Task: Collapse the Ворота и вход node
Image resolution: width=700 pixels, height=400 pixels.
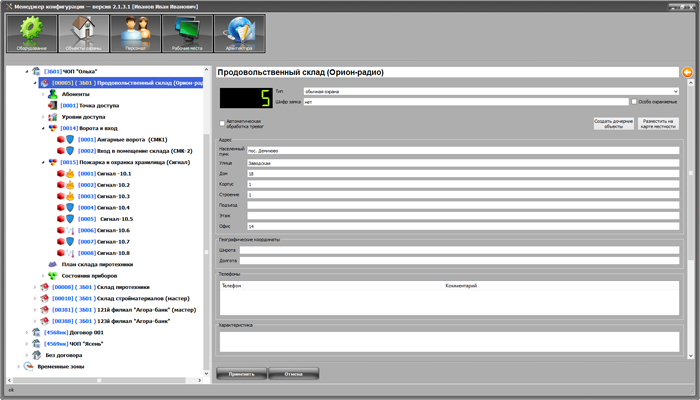Action: 43,127
